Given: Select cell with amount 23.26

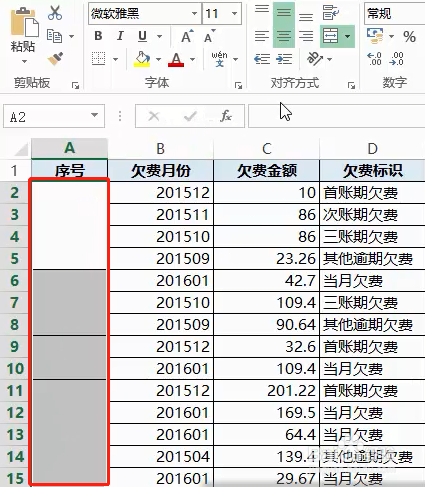Looking at the screenshot, I should click(266, 259).
